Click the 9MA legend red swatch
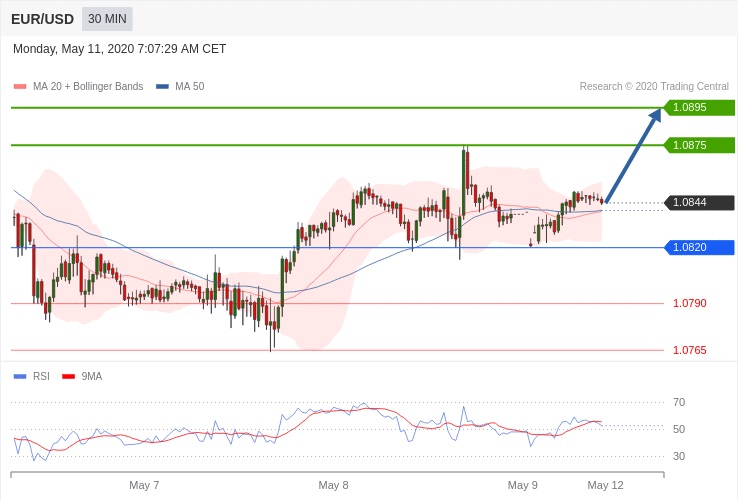Image resolution: width=738 pixels, height=500 pixels. coord(69,377)
